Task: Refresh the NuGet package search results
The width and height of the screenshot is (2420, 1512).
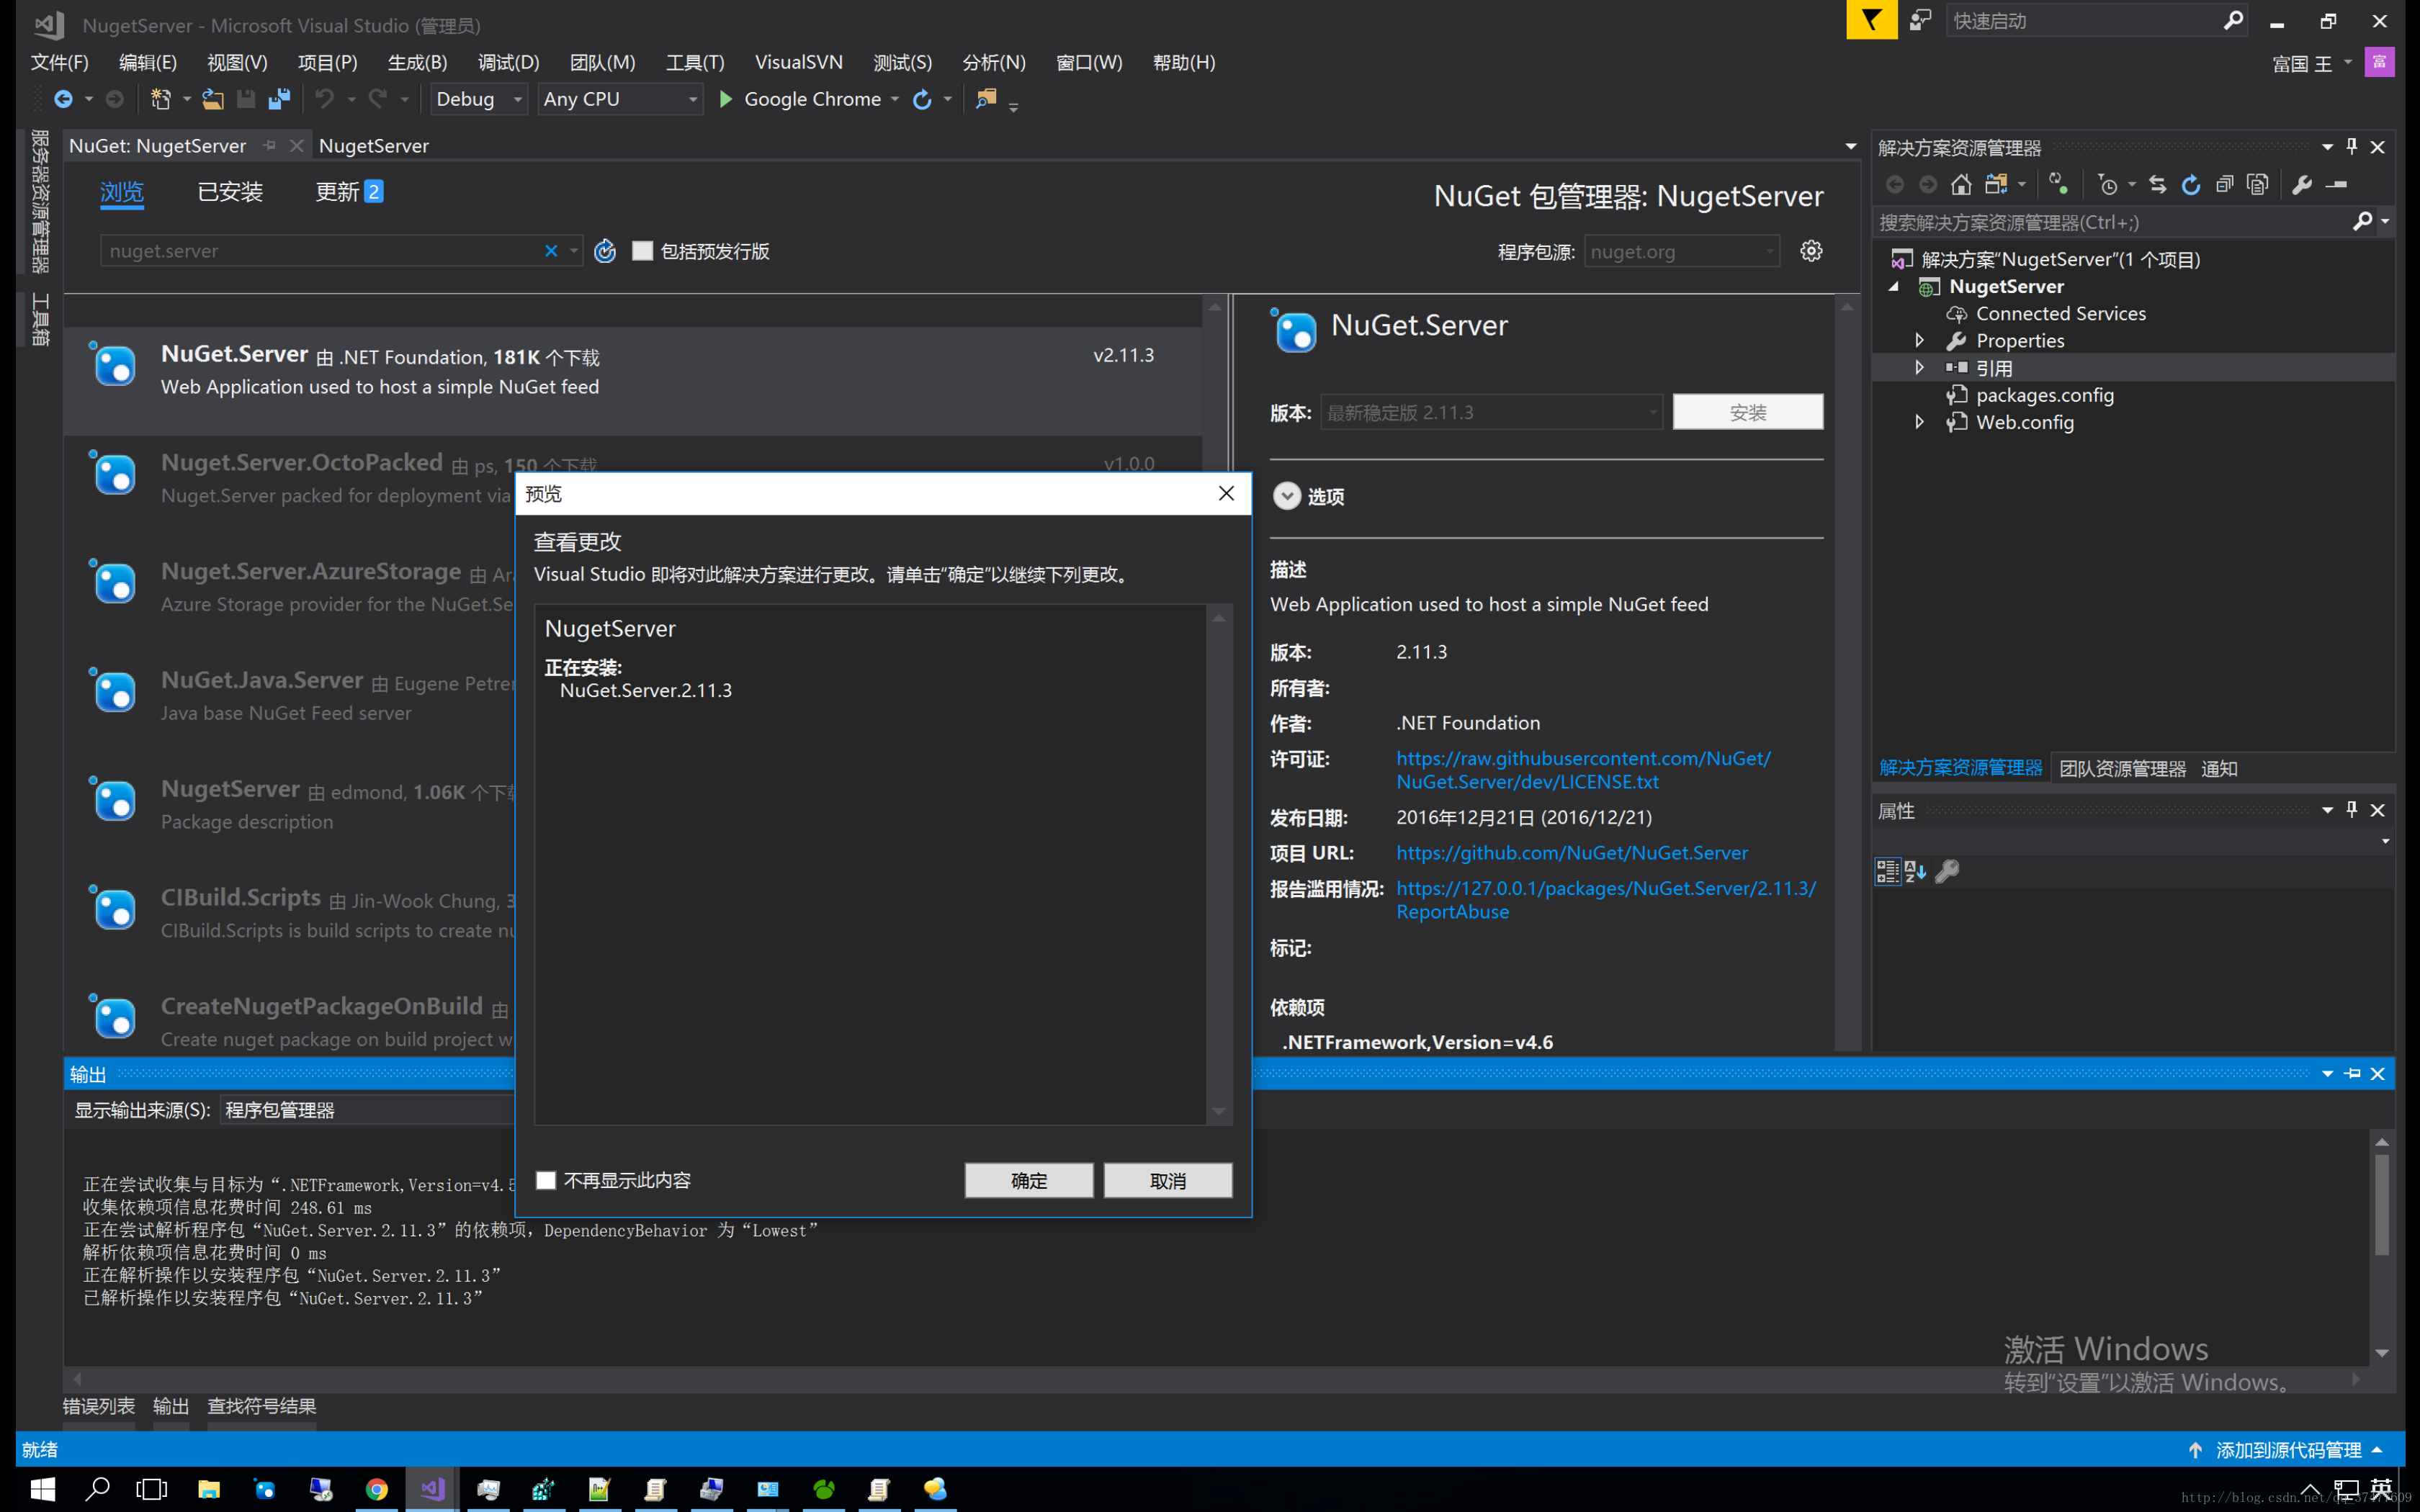Action: coord(605,251)
